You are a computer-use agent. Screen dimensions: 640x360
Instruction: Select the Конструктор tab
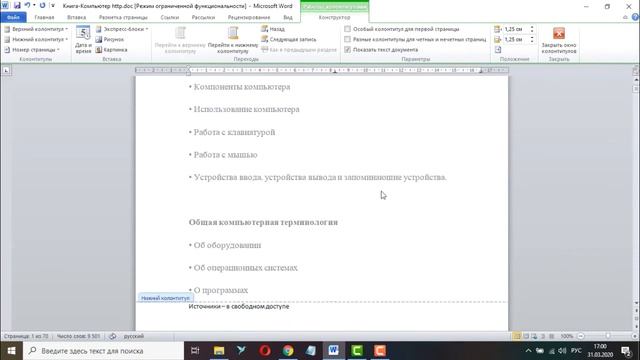334,17
